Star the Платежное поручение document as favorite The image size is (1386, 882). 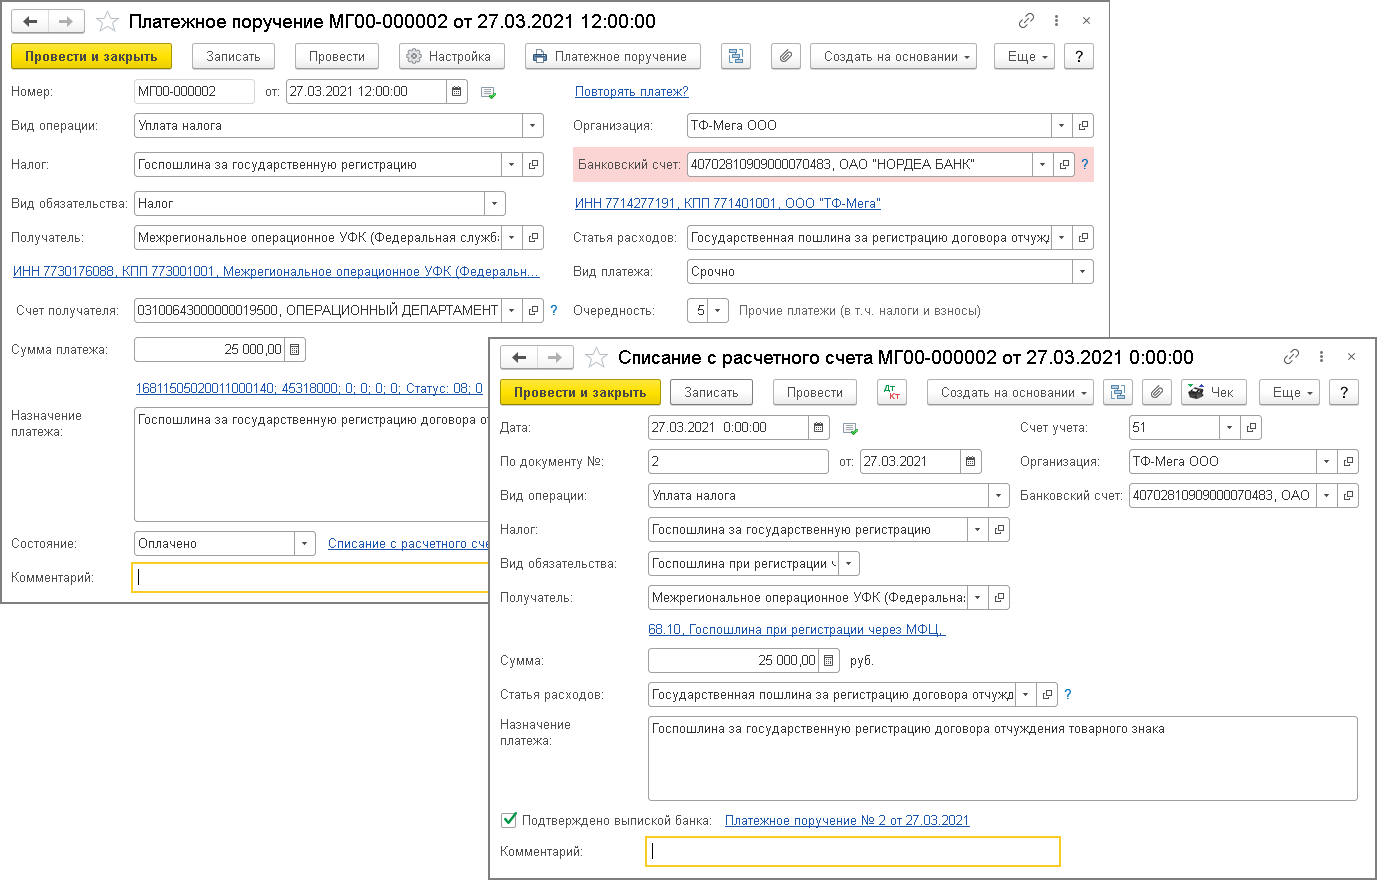click(x=107, y=21)
